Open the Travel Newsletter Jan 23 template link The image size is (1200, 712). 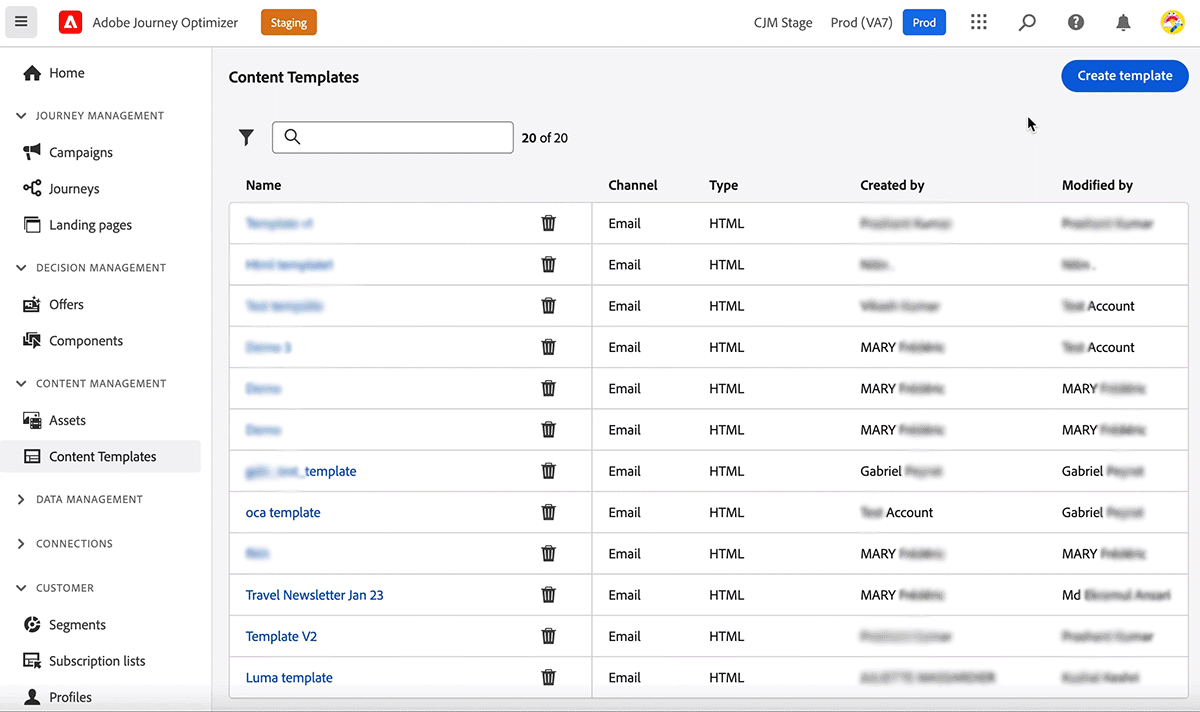314,595
